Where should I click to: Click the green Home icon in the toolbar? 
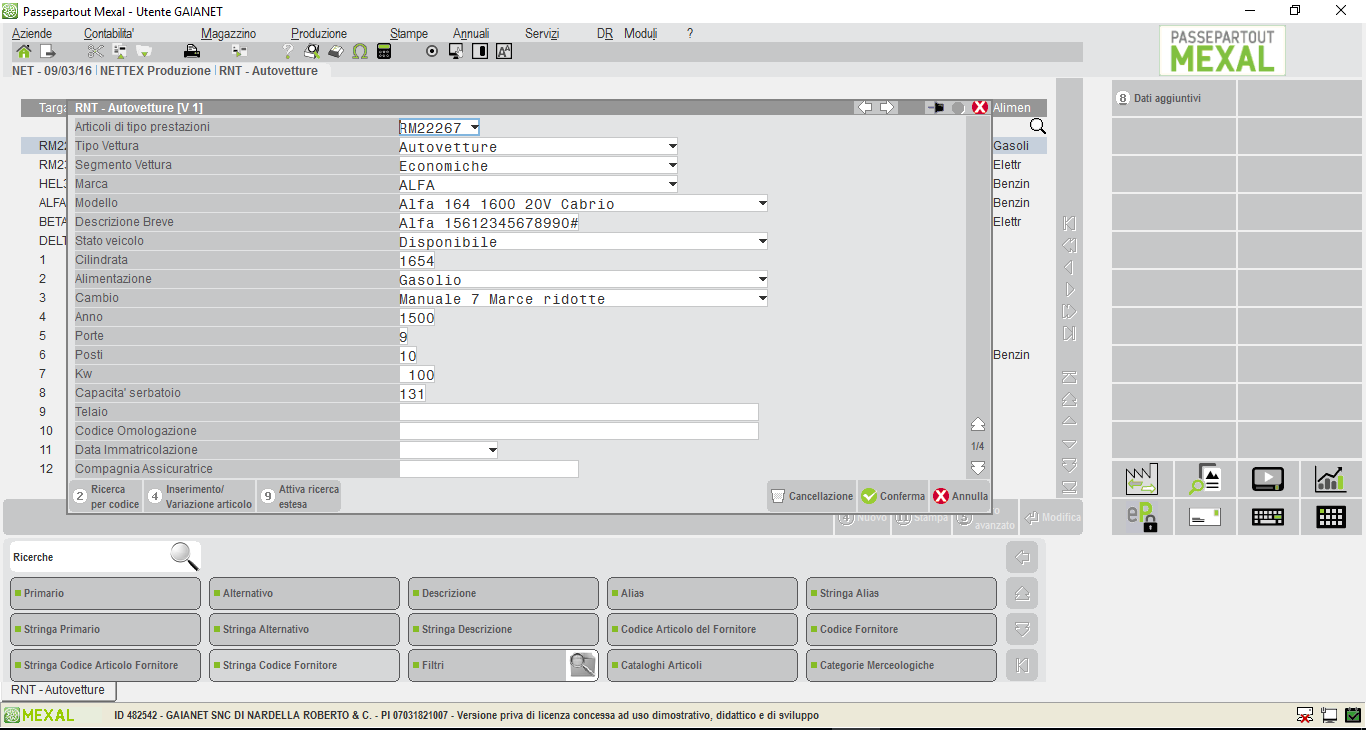coord(24,51)
